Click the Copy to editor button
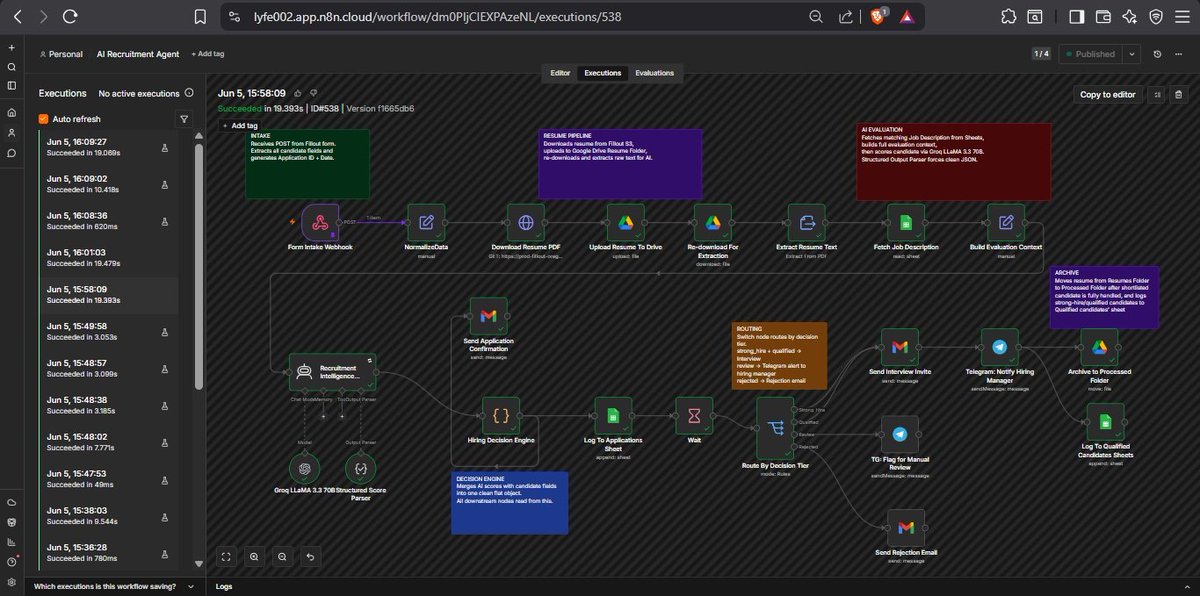 1108,94
